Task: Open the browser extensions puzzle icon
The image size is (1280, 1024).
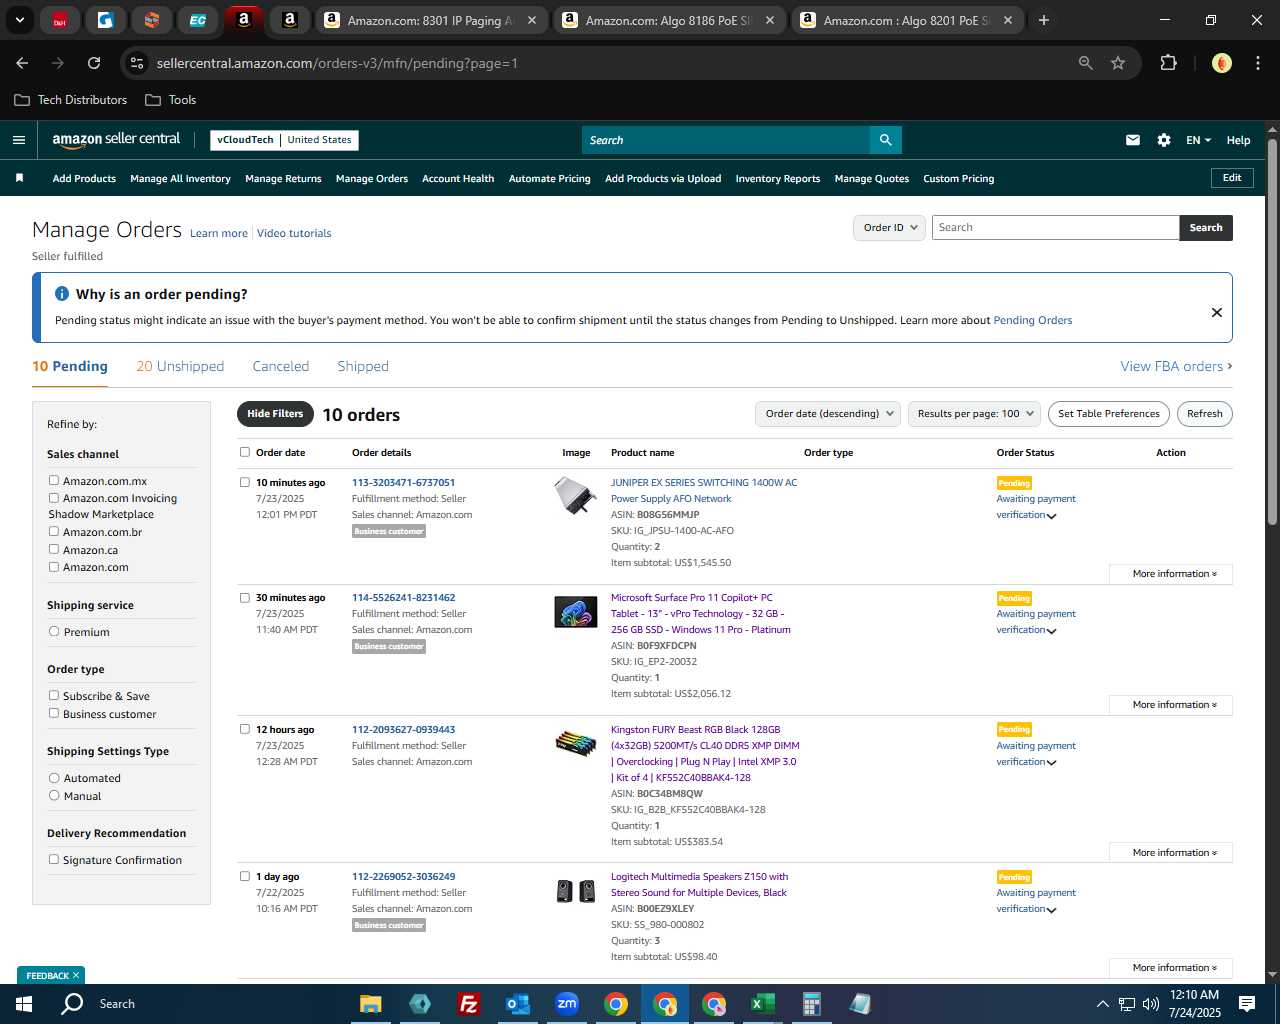Action: coord(1168,63)
